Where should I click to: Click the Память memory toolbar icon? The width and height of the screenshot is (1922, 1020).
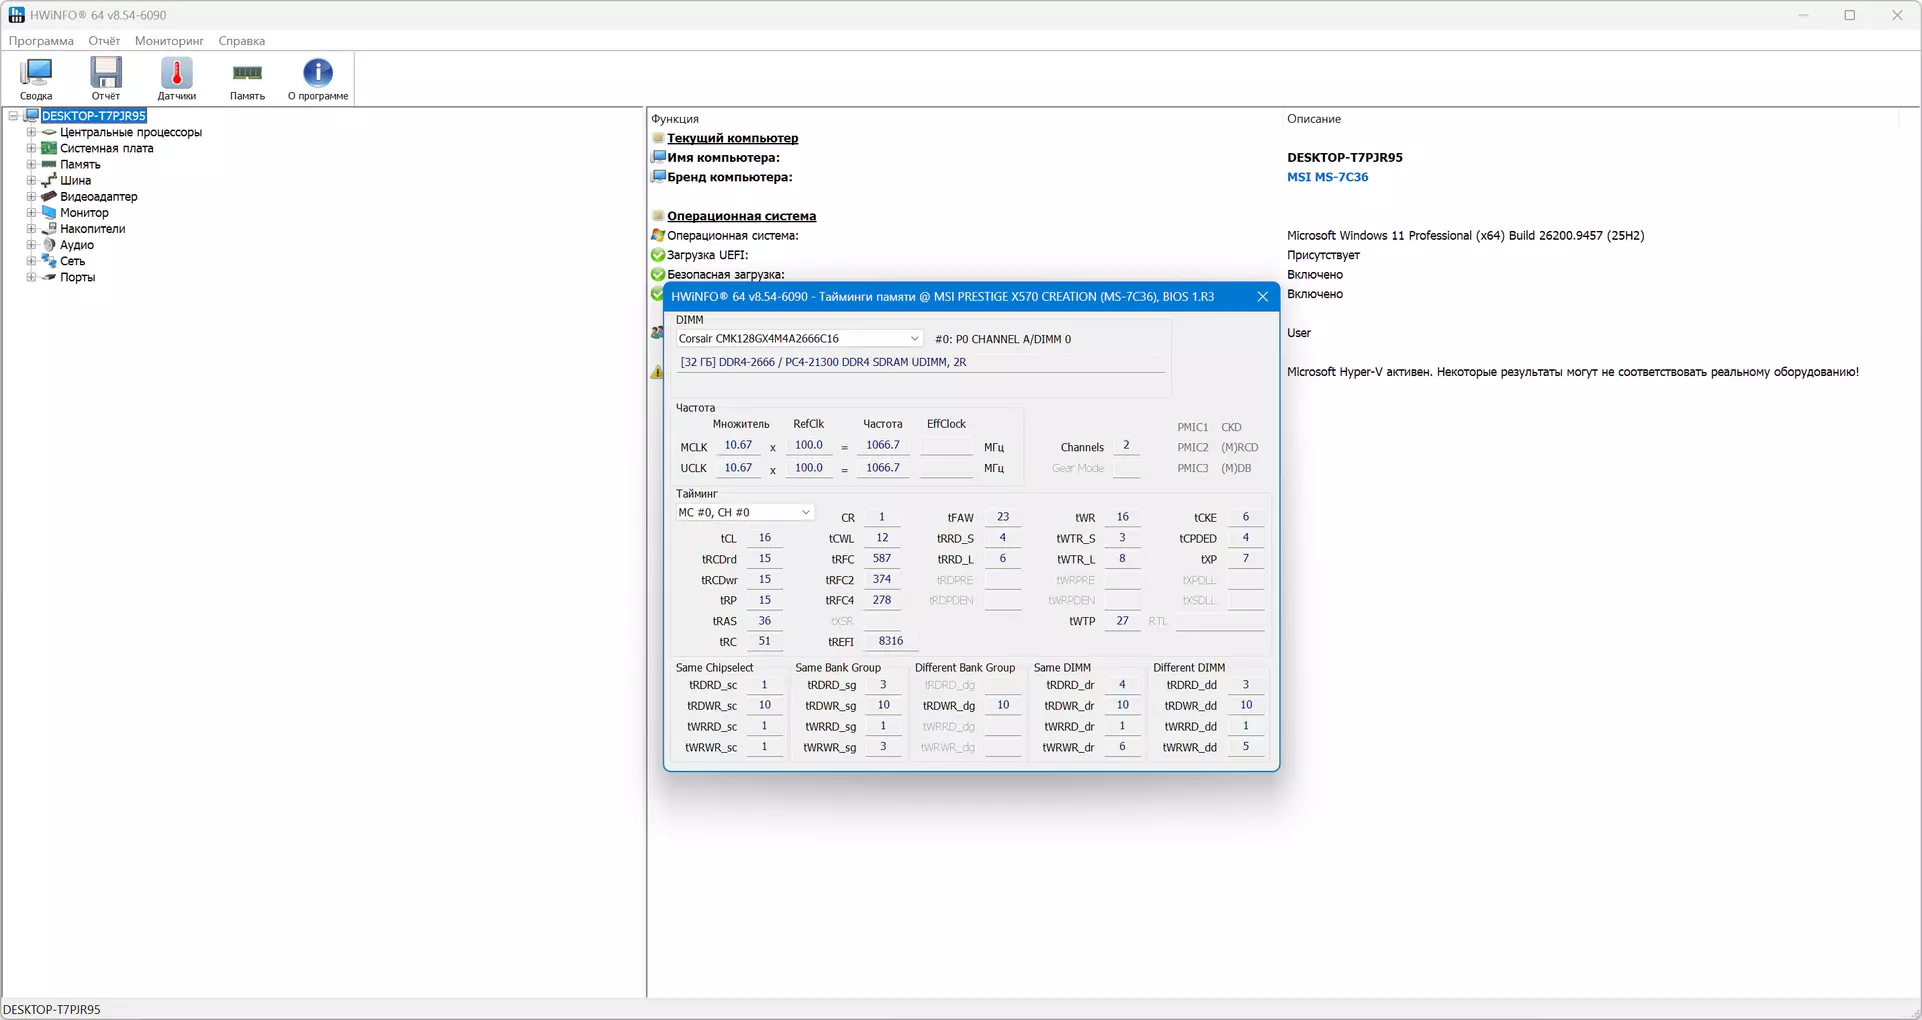247,78
